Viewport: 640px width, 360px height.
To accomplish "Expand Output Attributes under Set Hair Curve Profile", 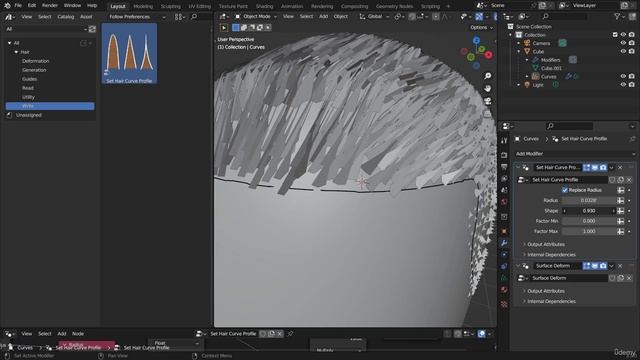I will point(546,244).
